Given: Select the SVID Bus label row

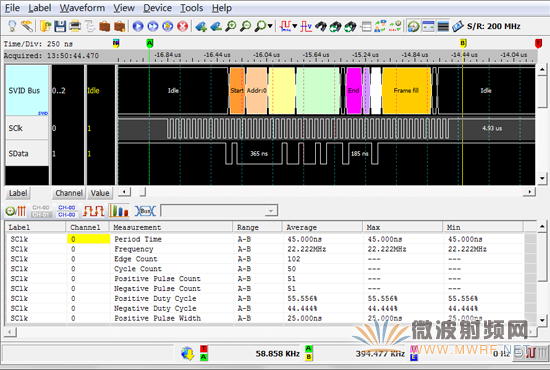Looking at the screenshot, I should click(x=27, y=90).
